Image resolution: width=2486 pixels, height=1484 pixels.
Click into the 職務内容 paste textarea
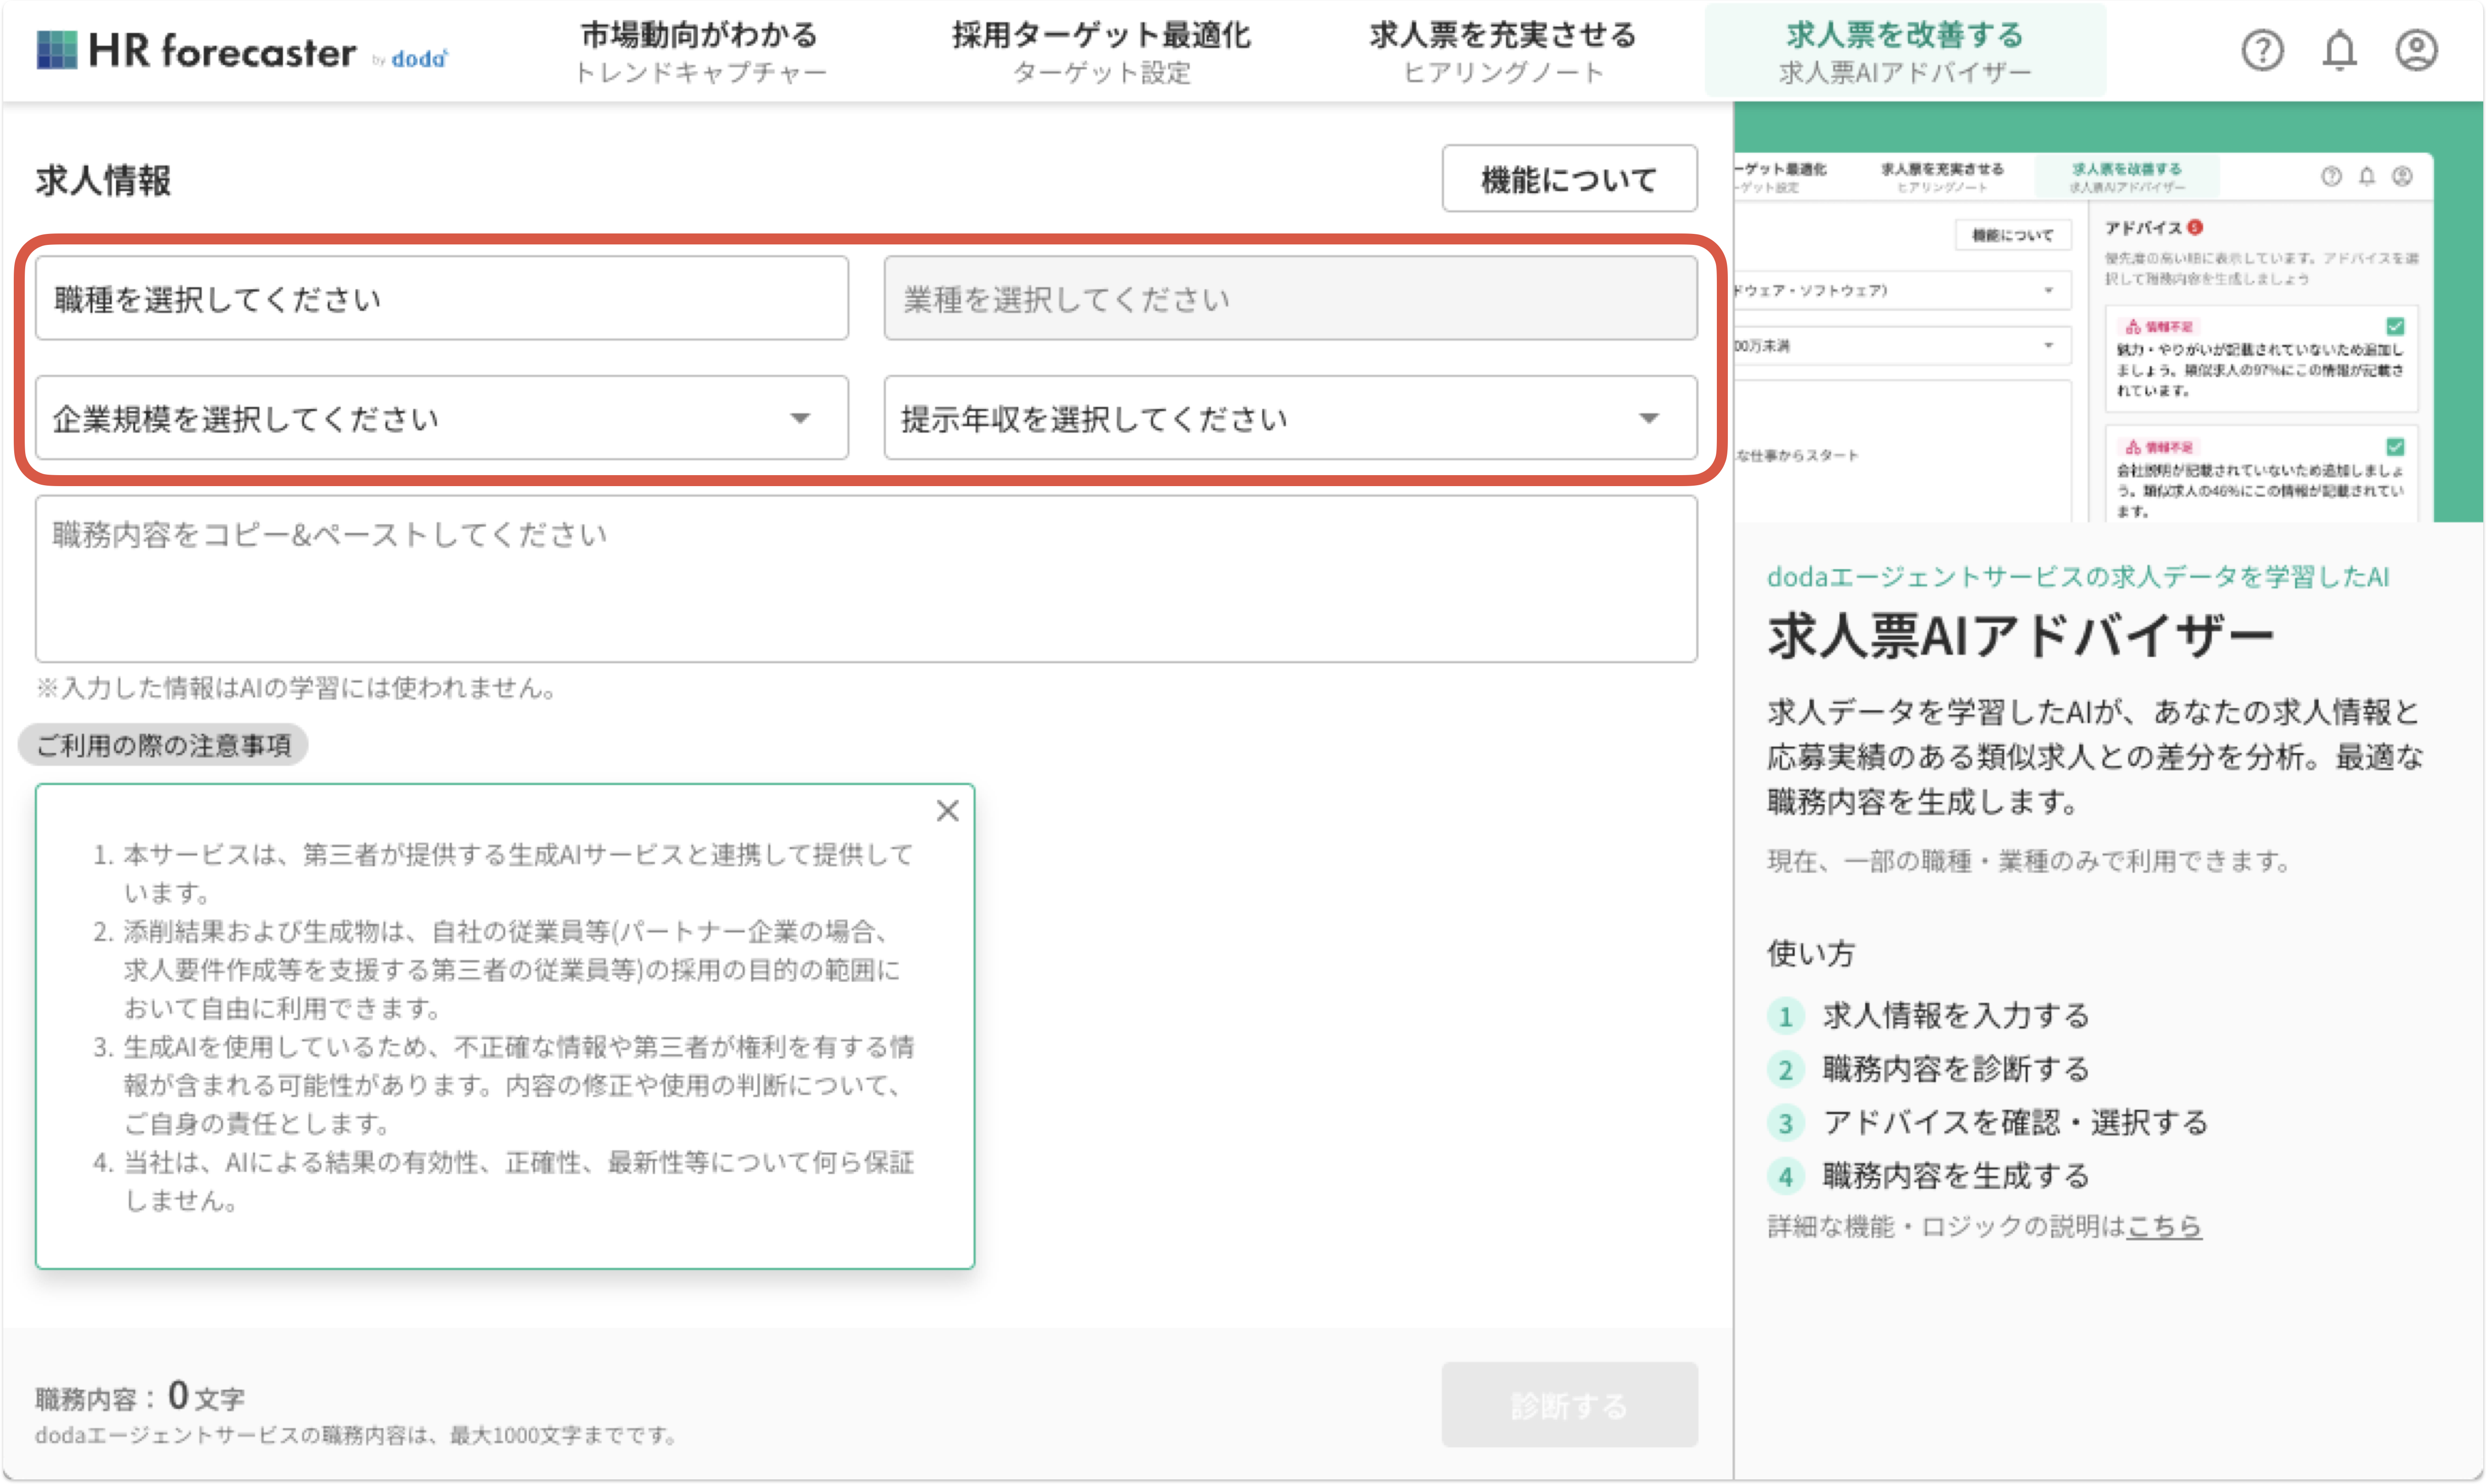click(x=866, y=580)
